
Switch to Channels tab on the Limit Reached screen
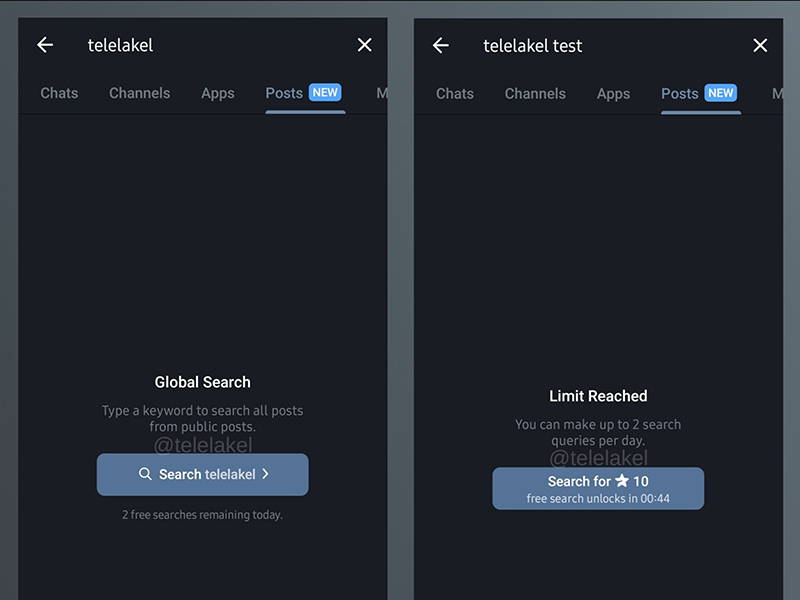click(x=535, y=93)
